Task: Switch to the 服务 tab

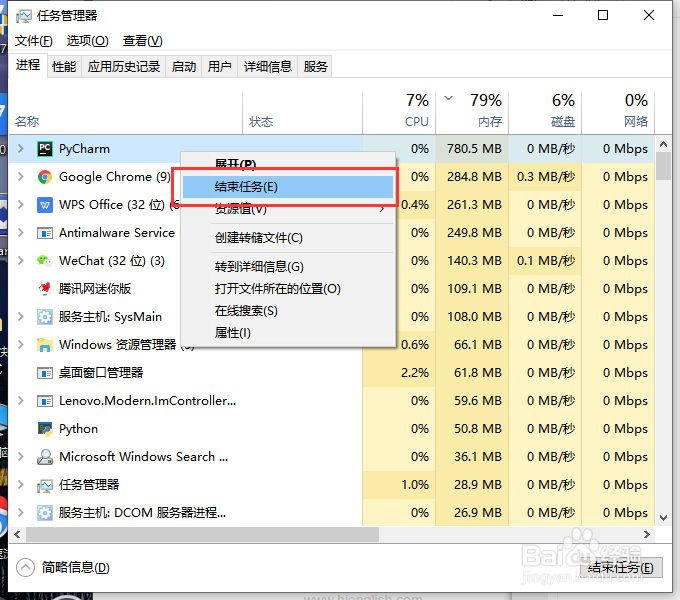Action: [x=315, y=67]
